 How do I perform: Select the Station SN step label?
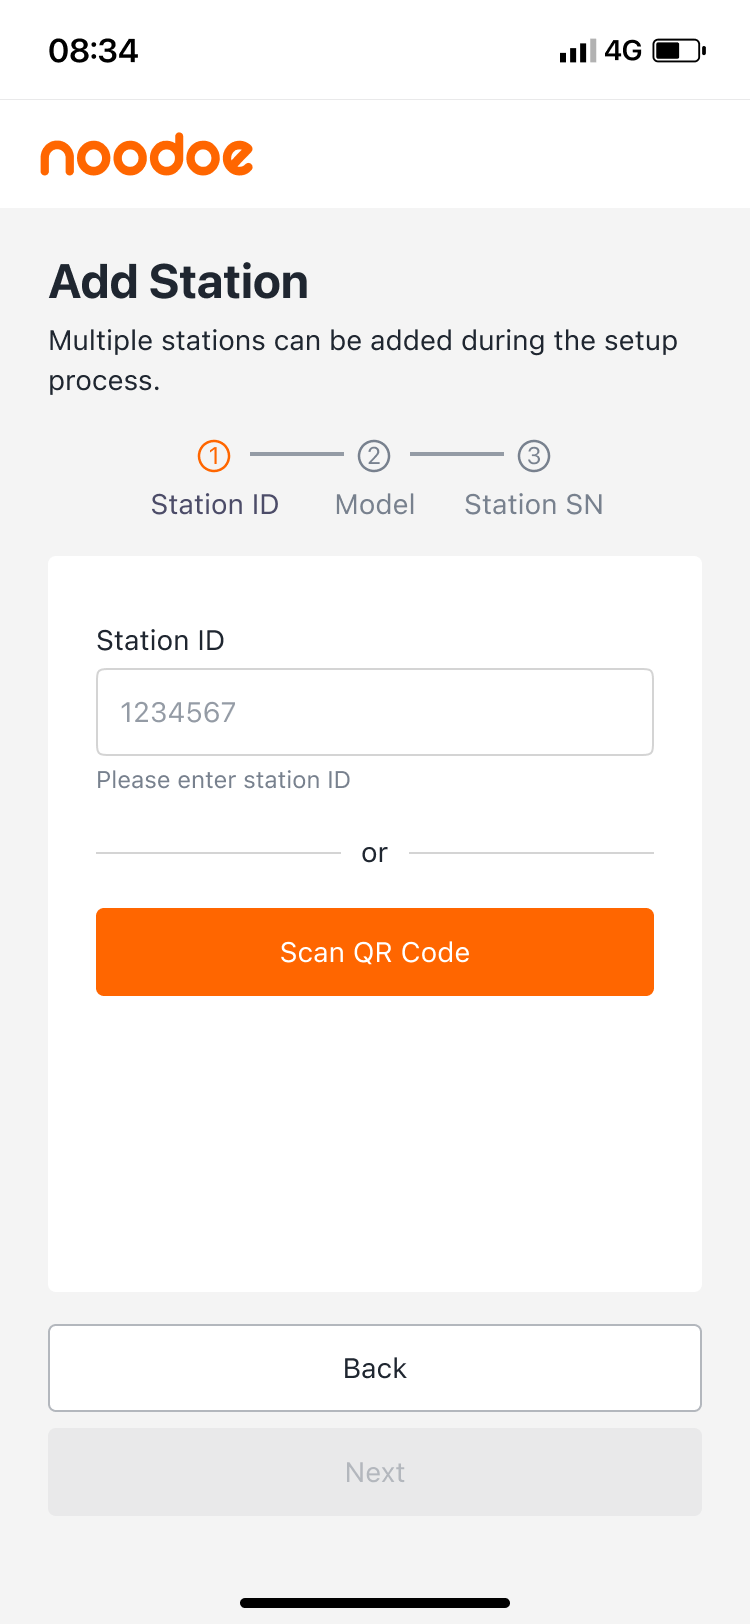click(x=534, y=504)
